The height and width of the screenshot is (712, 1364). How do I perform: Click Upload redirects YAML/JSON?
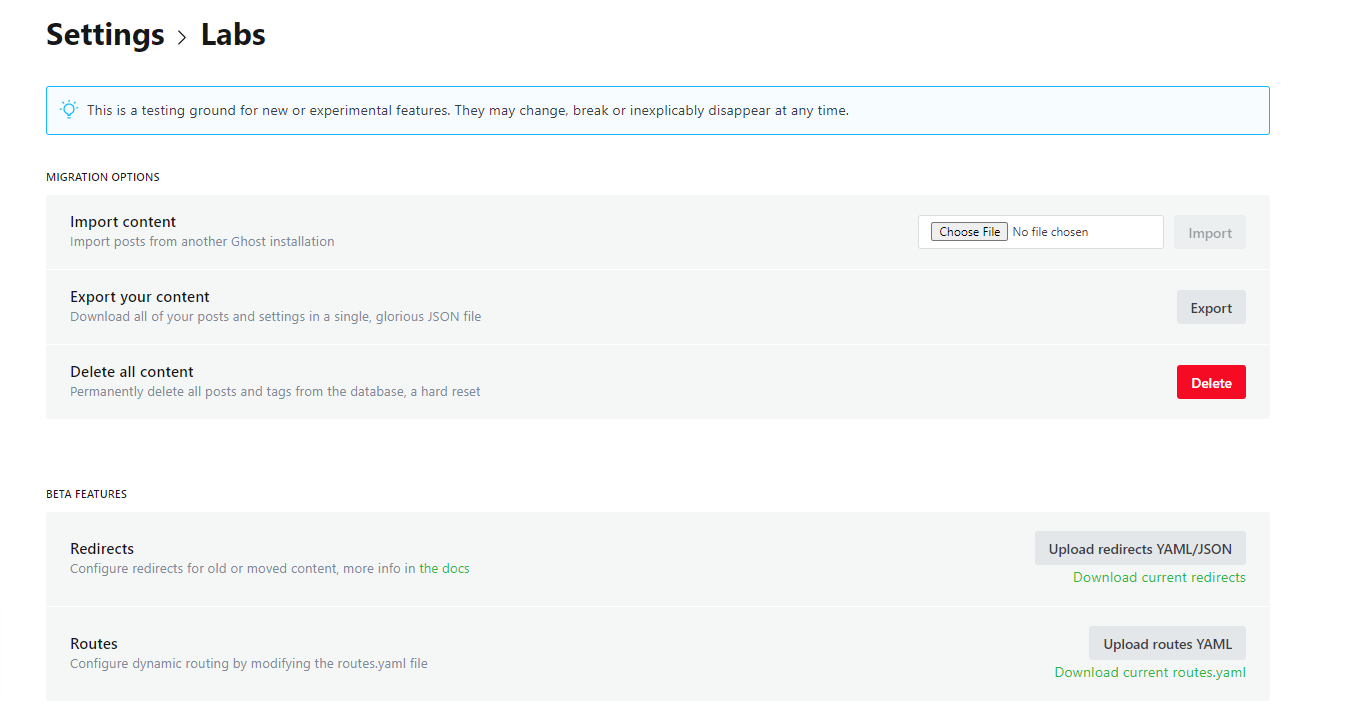tap(1139, 549)
